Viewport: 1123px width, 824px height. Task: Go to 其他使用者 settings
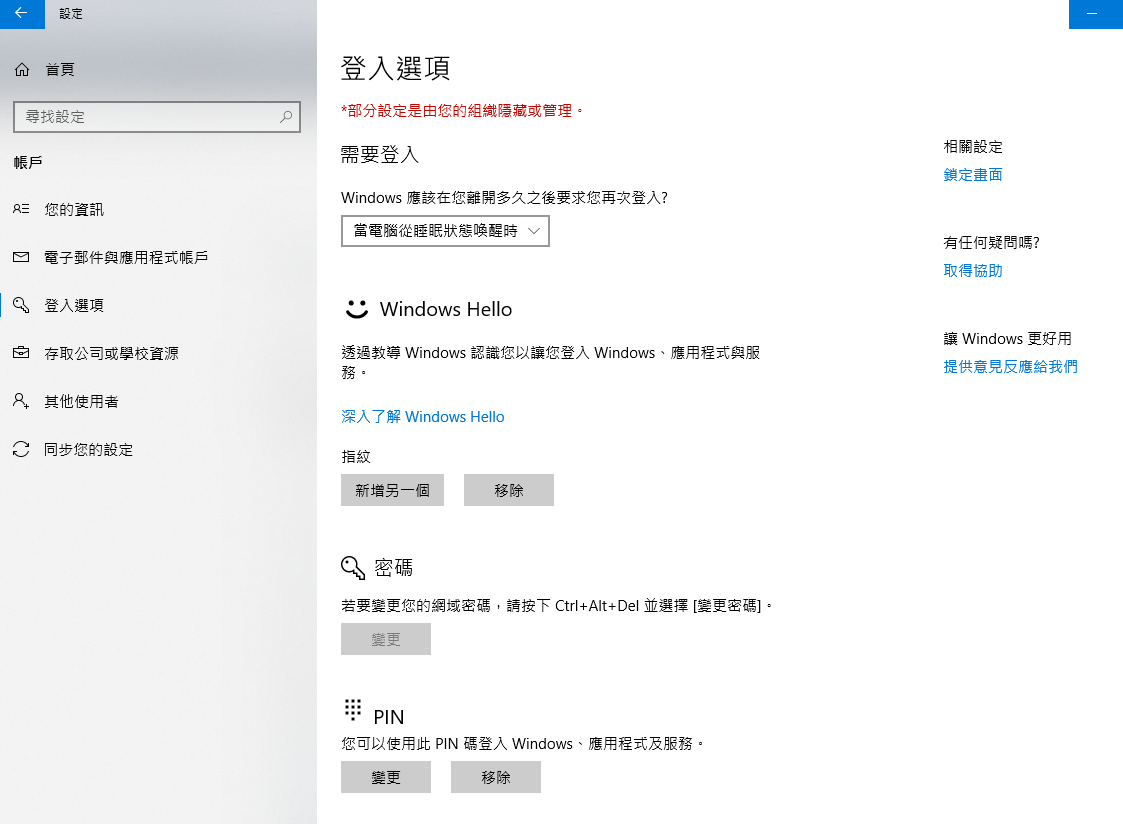point(82,401)
